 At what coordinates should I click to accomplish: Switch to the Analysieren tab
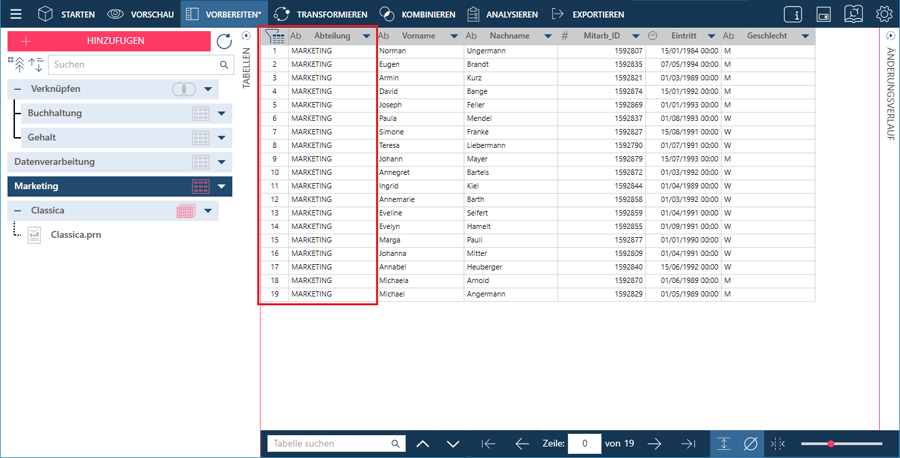click(x=502, y=14)
